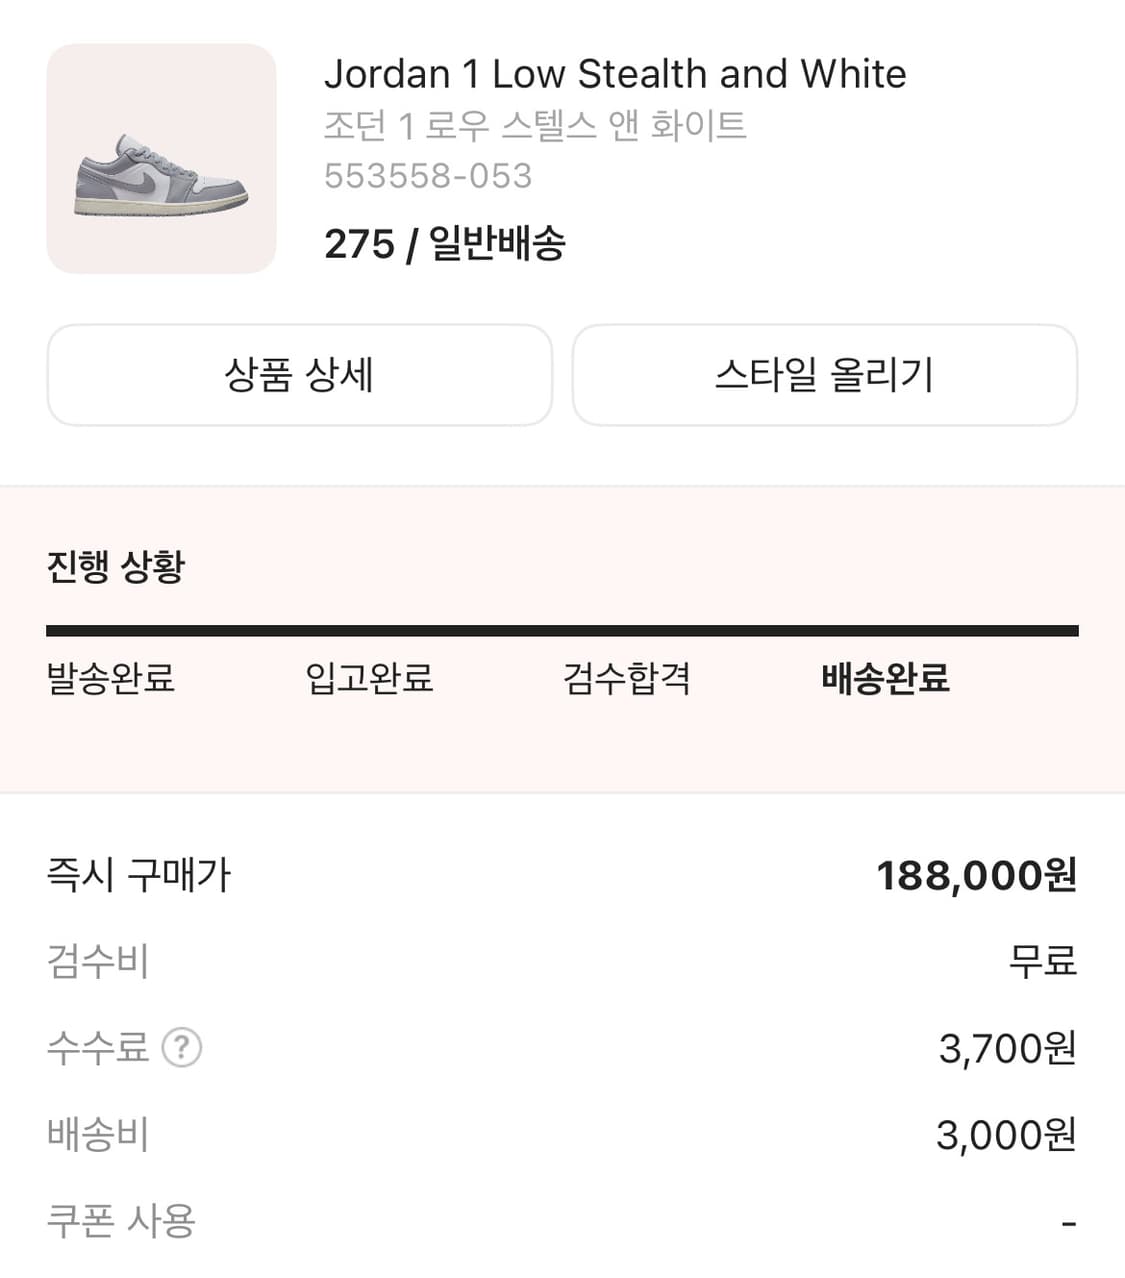Screen dimensions: 1125x1278
Task: Select the 입고완료 progress step
Action: pyautogui.click(x=369, y=678)
